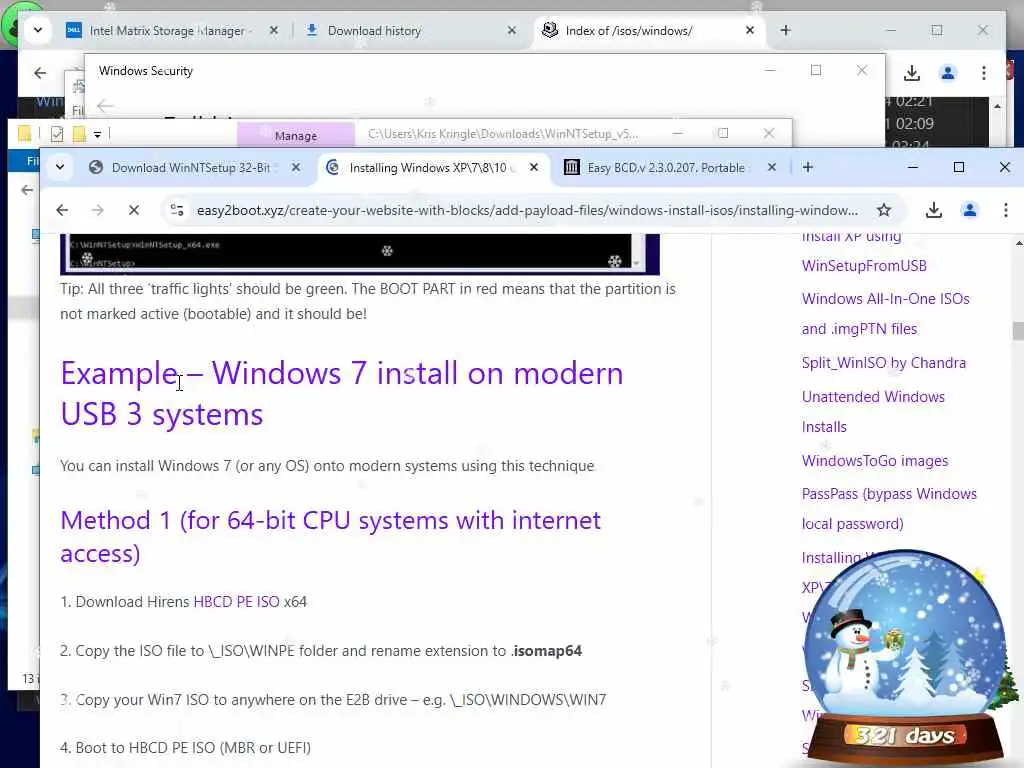Image resolution: width=1024 pixels, height=768 pixels.
Task: Open tab search dropdown in back browser
Action: tap(38, 31)
